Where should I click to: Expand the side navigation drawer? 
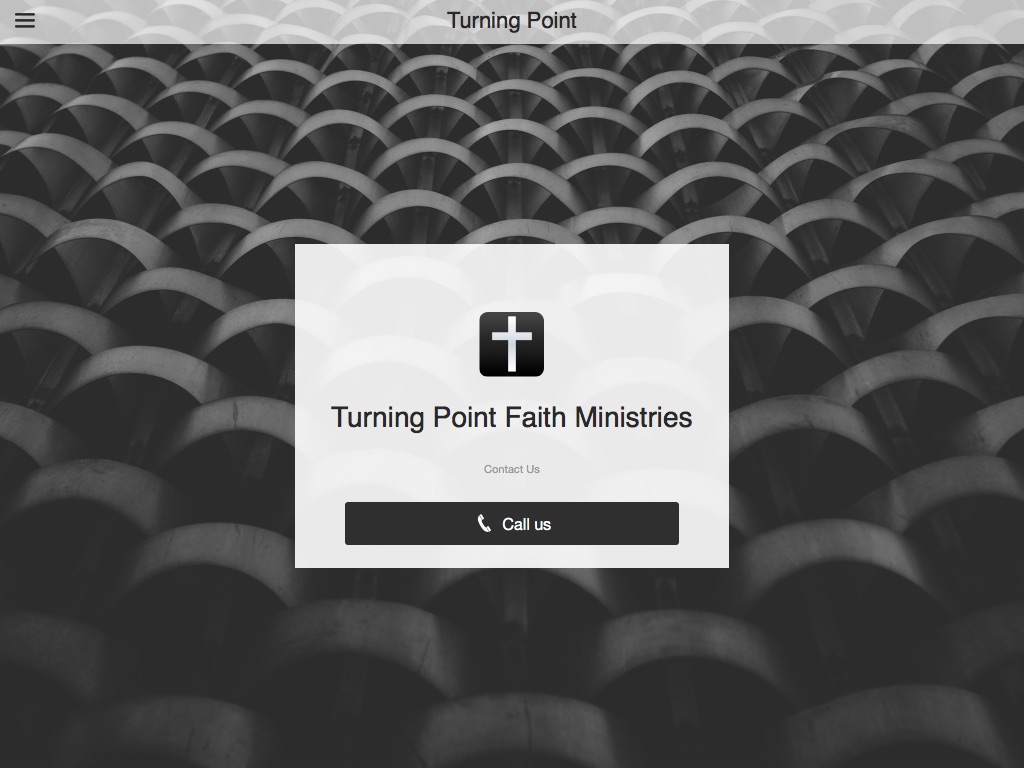(25, 20)
